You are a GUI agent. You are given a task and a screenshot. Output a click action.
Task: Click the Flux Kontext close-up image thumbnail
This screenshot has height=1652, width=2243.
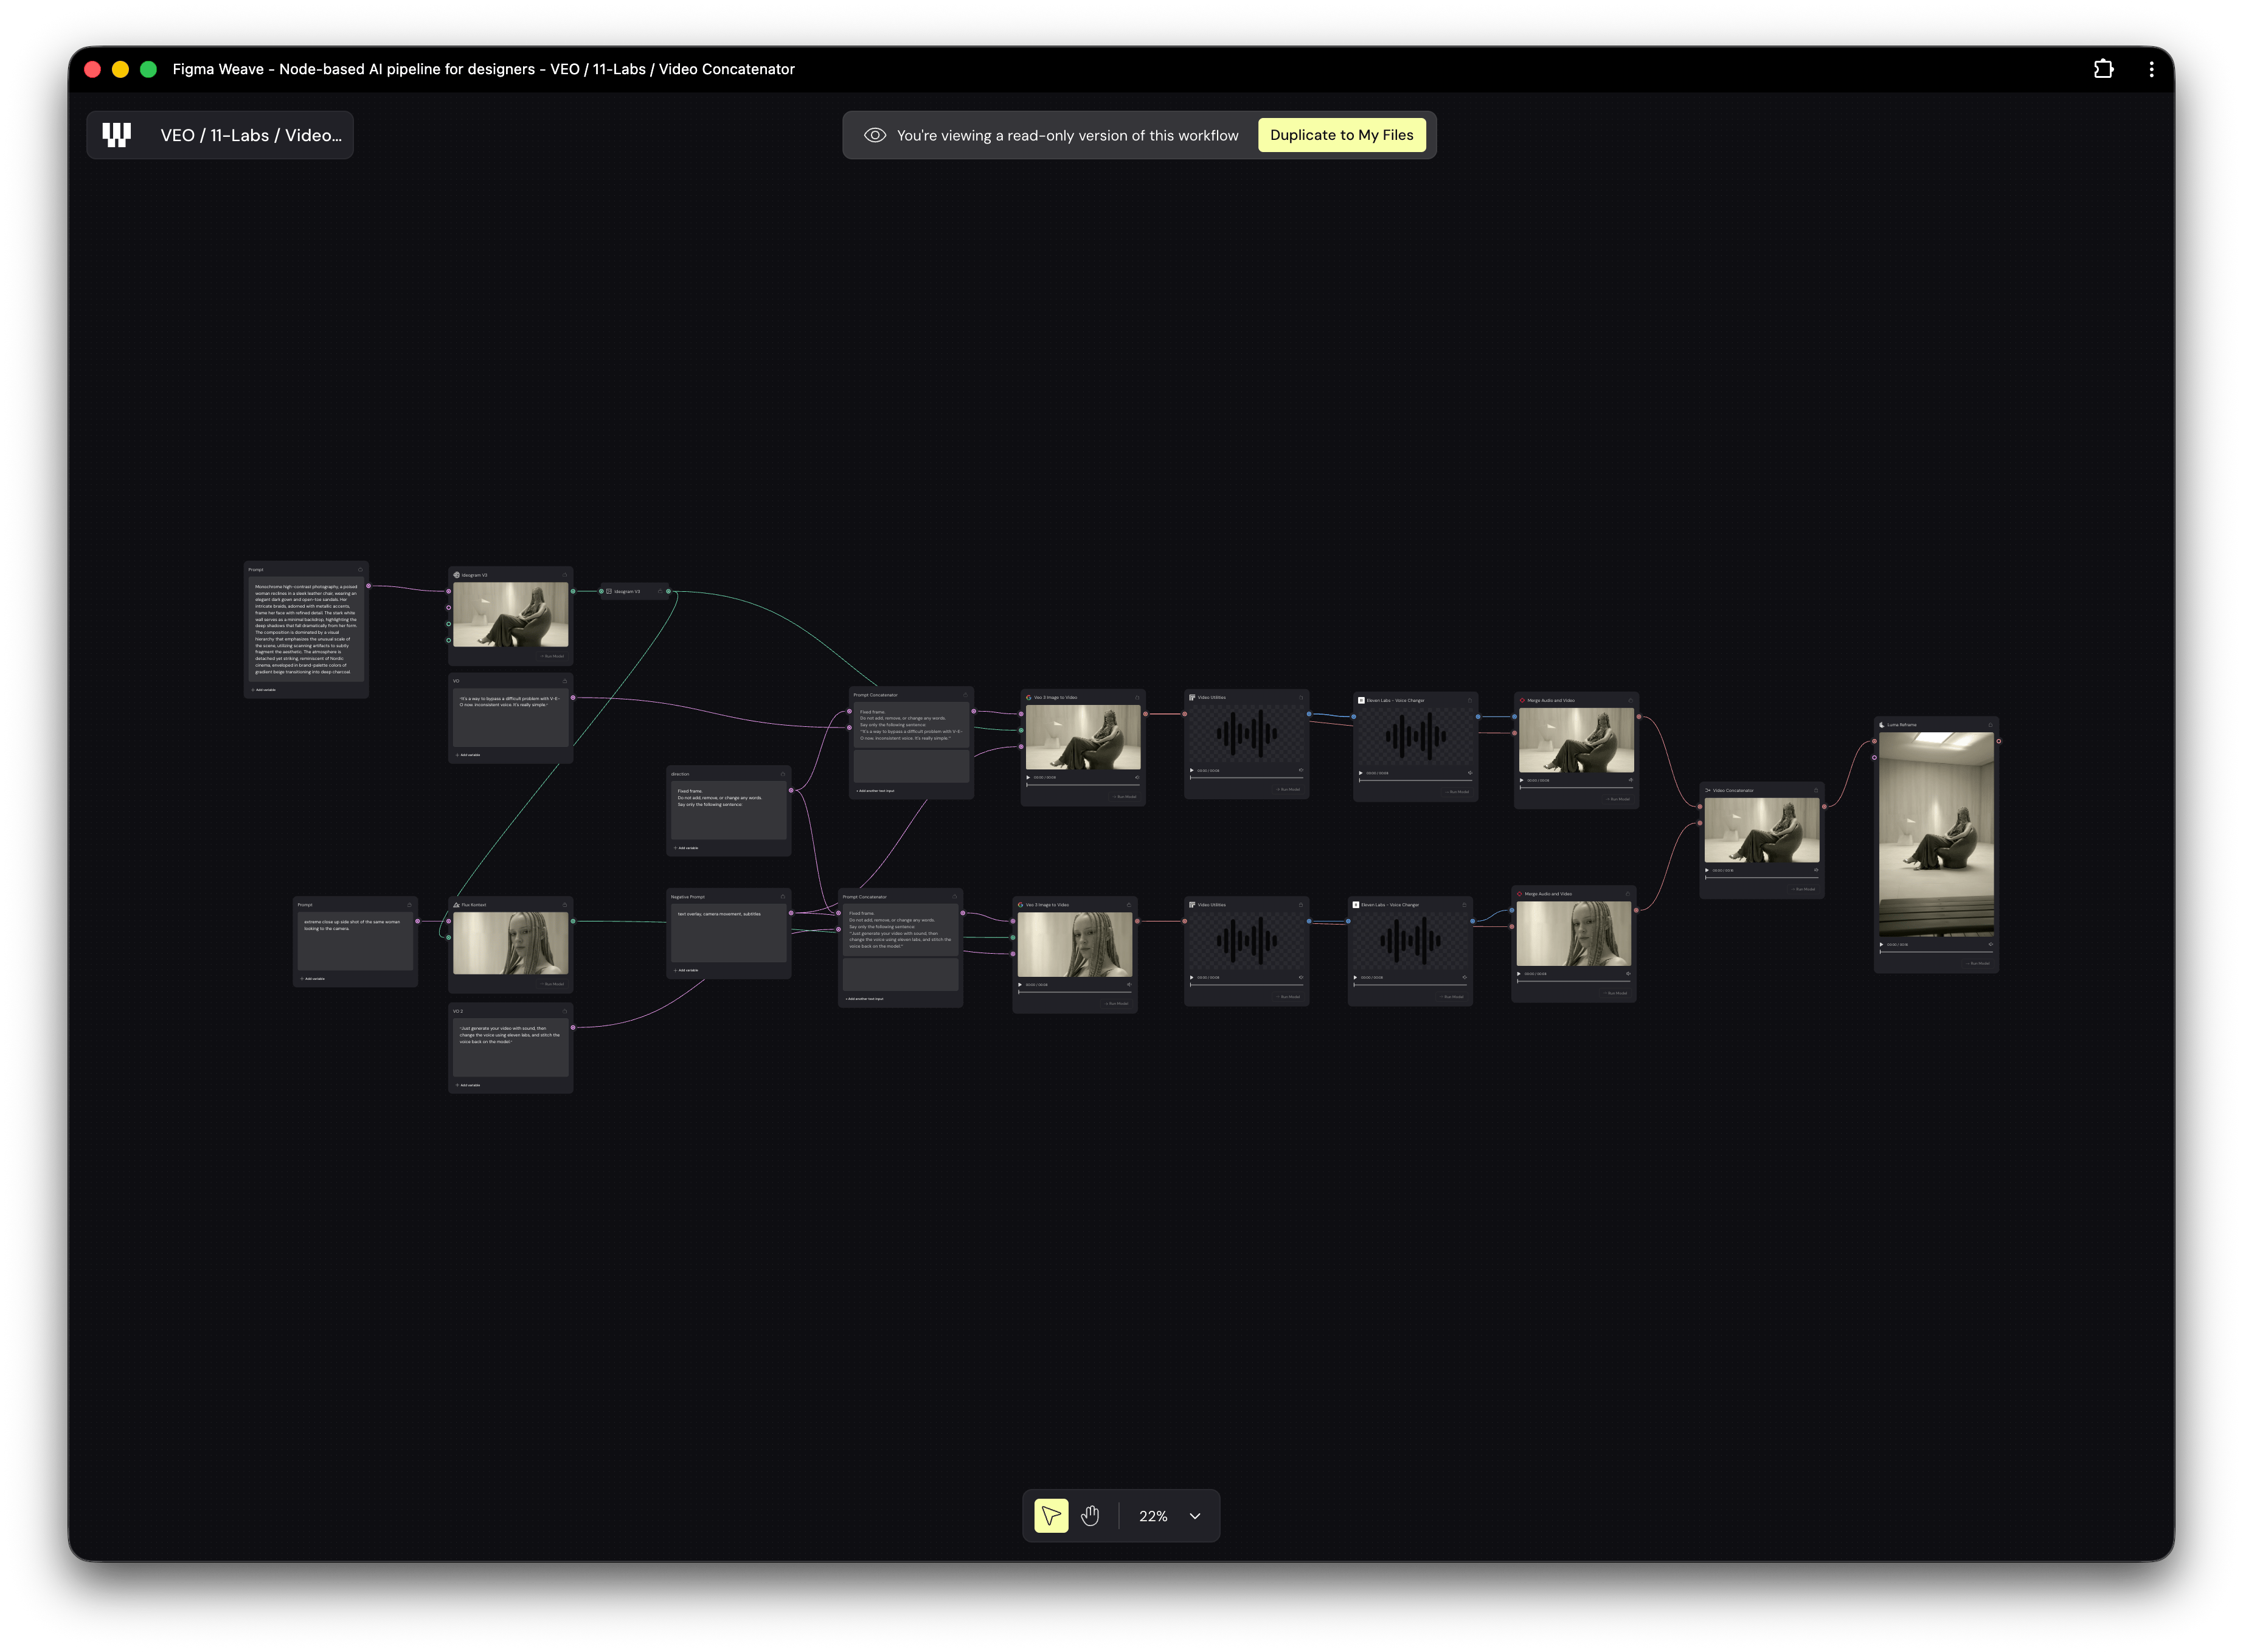(510, 942)
